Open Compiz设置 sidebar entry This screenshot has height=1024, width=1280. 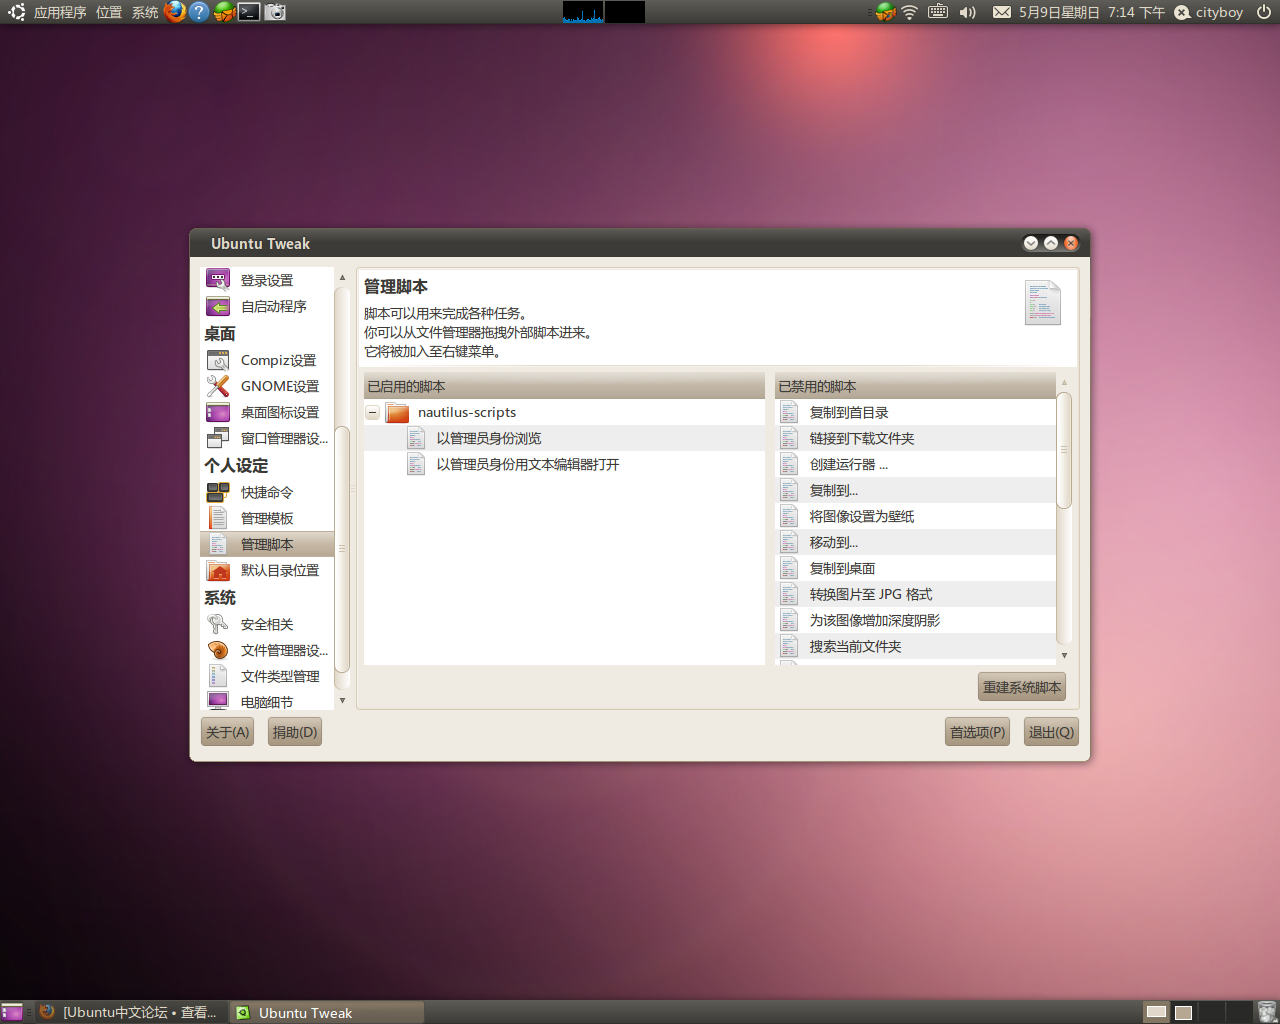(267, 360)
